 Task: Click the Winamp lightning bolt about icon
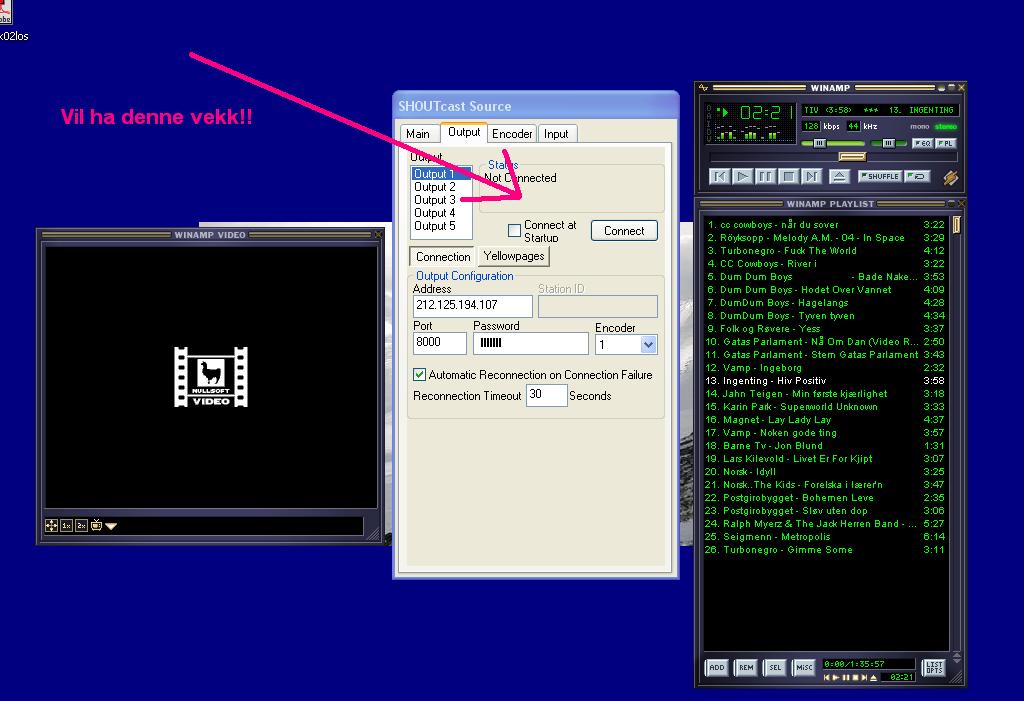coord(950,176)
